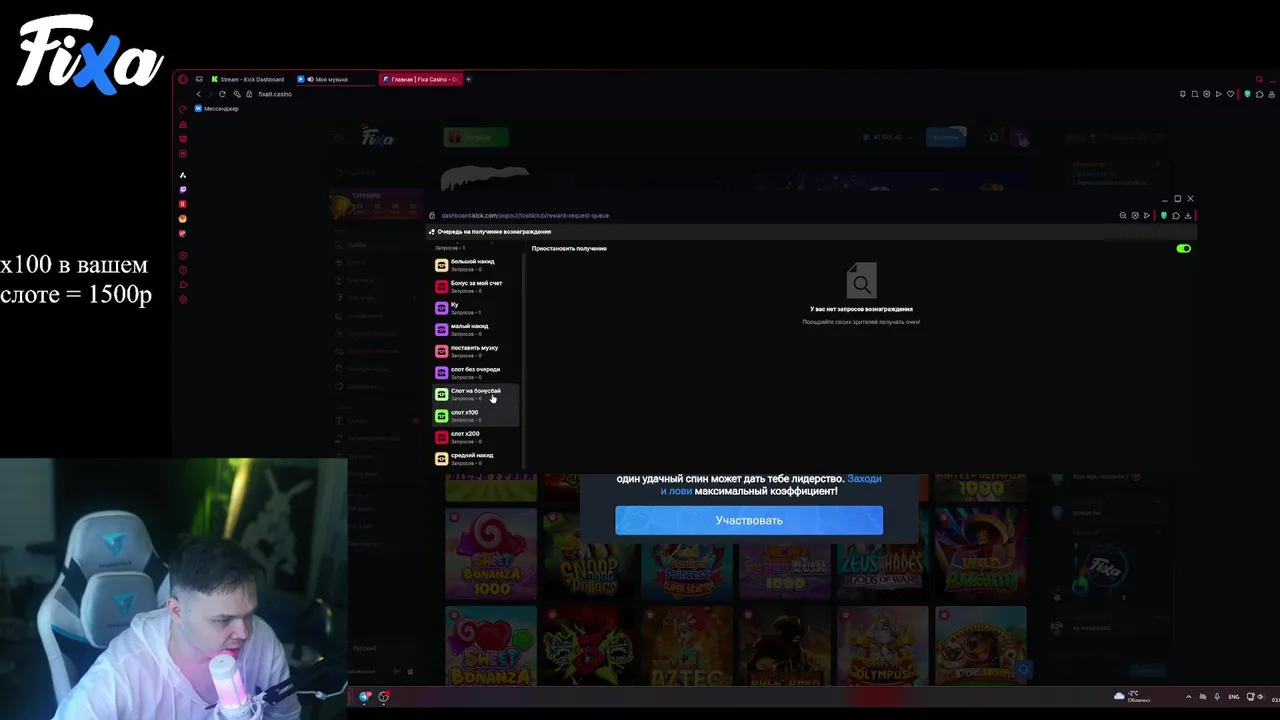Open Twitch icon in Opera sidebar
Viewport: 1280px width, 720px height.
coord(183,190)
